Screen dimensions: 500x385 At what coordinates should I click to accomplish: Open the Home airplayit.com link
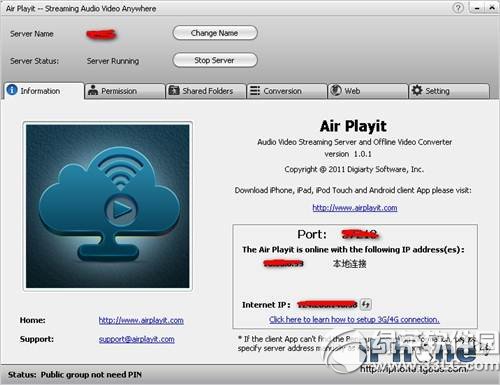pos(141,320)
